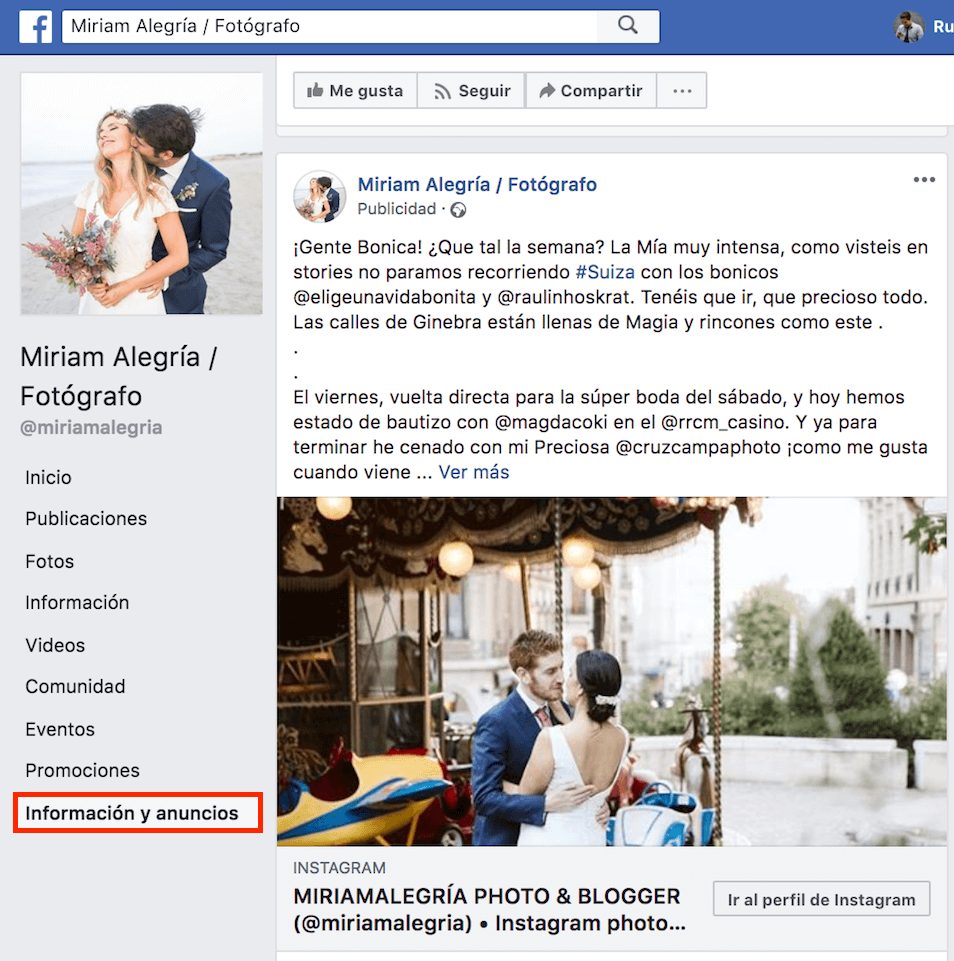Click the Compartir share button
Image resolution: width=954 pixels, height=961 pixels.
(590, 91)
